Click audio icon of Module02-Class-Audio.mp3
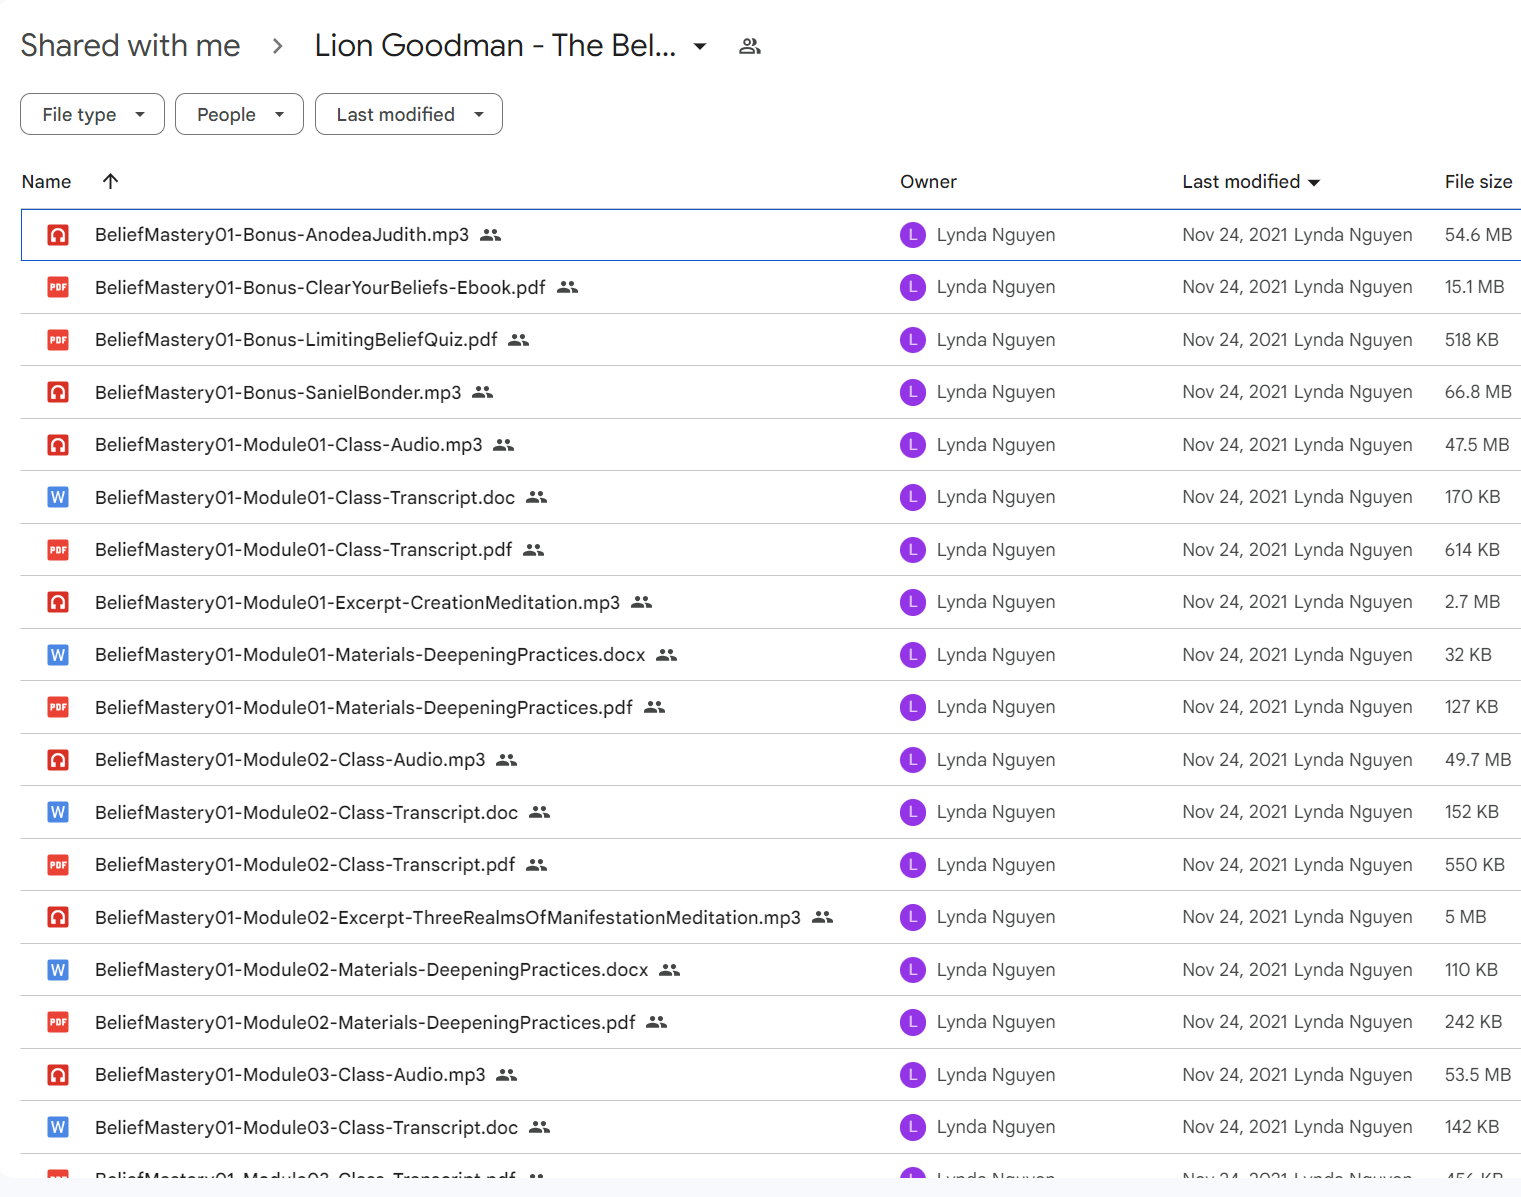Image resolution: width=1521 pixels, height=1197 pixels. 58,760
